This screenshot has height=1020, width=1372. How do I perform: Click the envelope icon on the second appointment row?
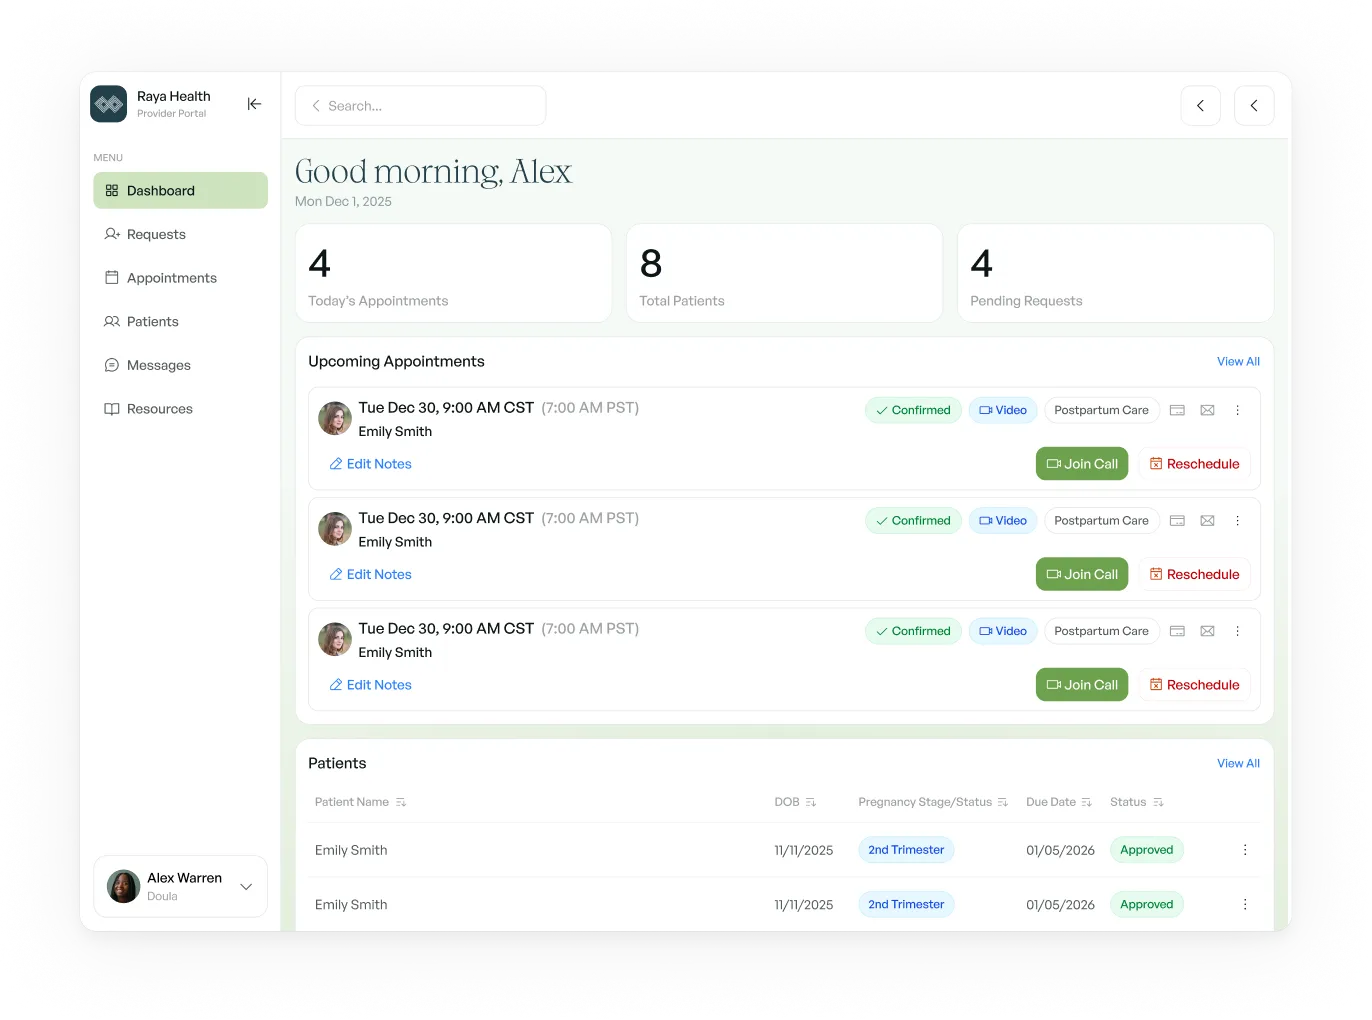click(x=1207, y=520)
